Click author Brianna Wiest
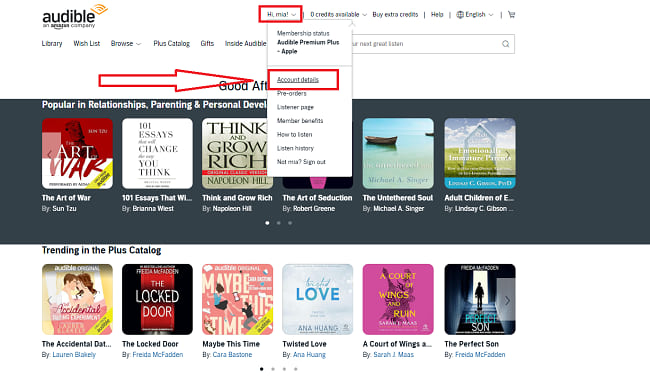This screenshot has width=650, height=392. (153, 209)
